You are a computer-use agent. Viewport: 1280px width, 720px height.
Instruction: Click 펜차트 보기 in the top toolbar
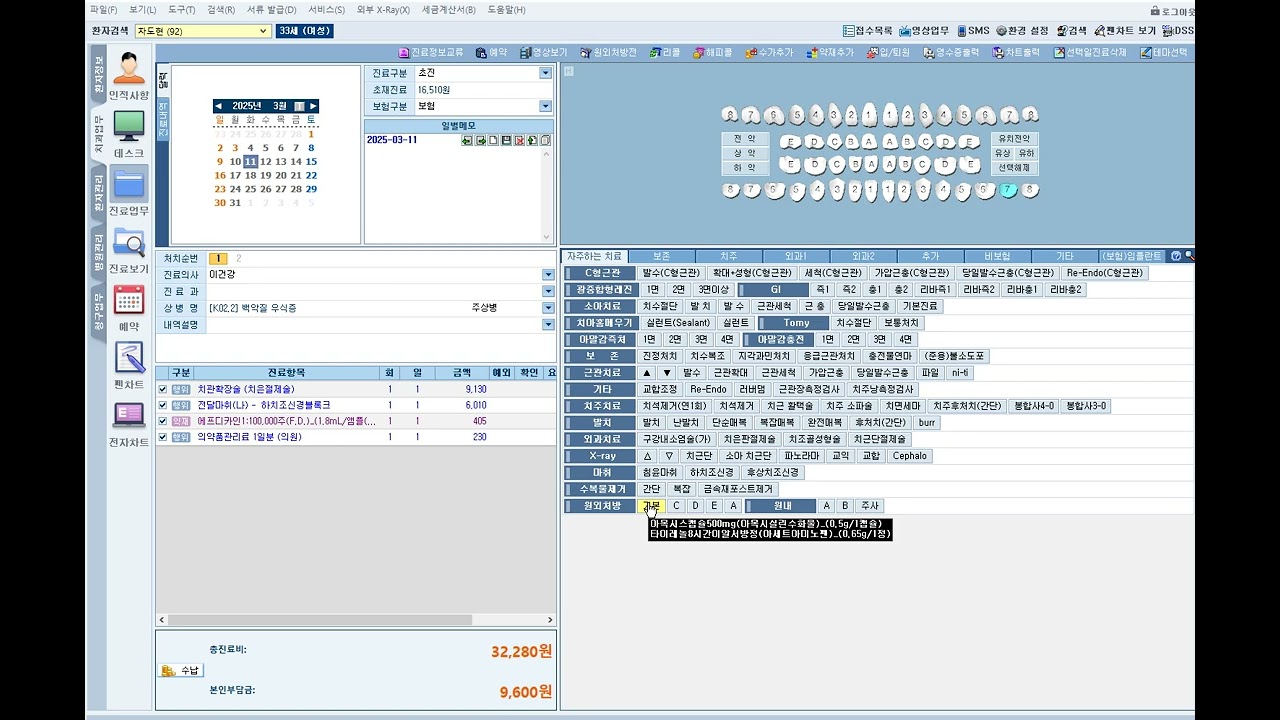(1125, 31)
